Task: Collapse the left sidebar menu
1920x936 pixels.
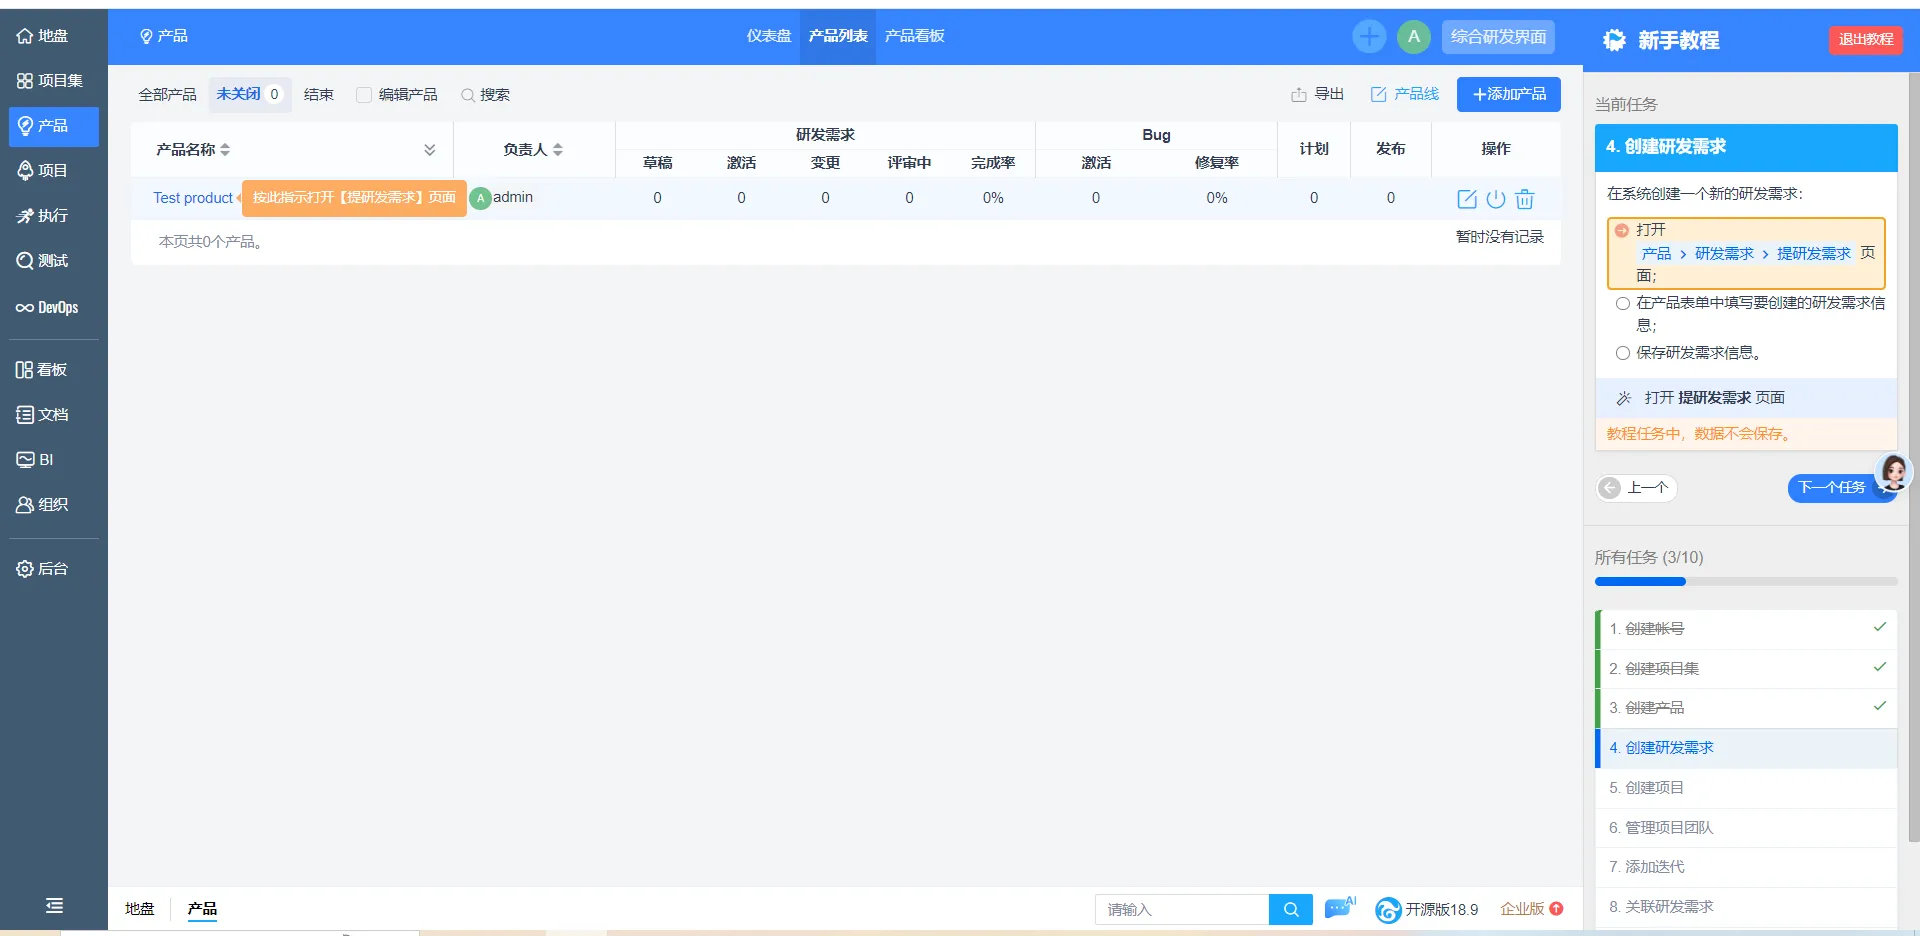Action: [54, 906]
